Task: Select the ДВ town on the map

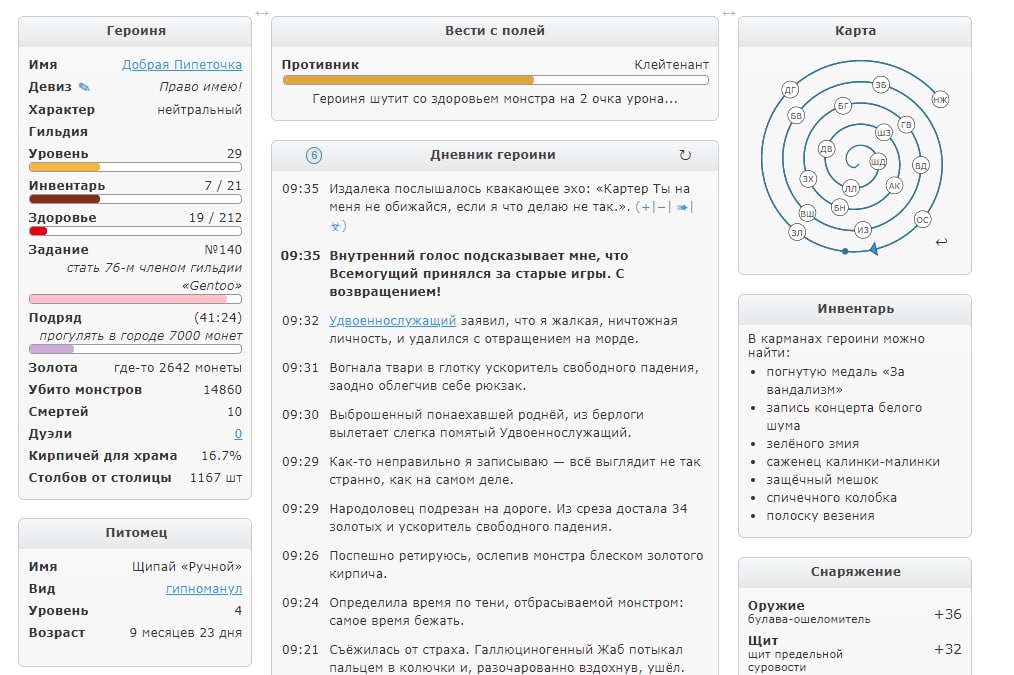Action: [826, 148]
